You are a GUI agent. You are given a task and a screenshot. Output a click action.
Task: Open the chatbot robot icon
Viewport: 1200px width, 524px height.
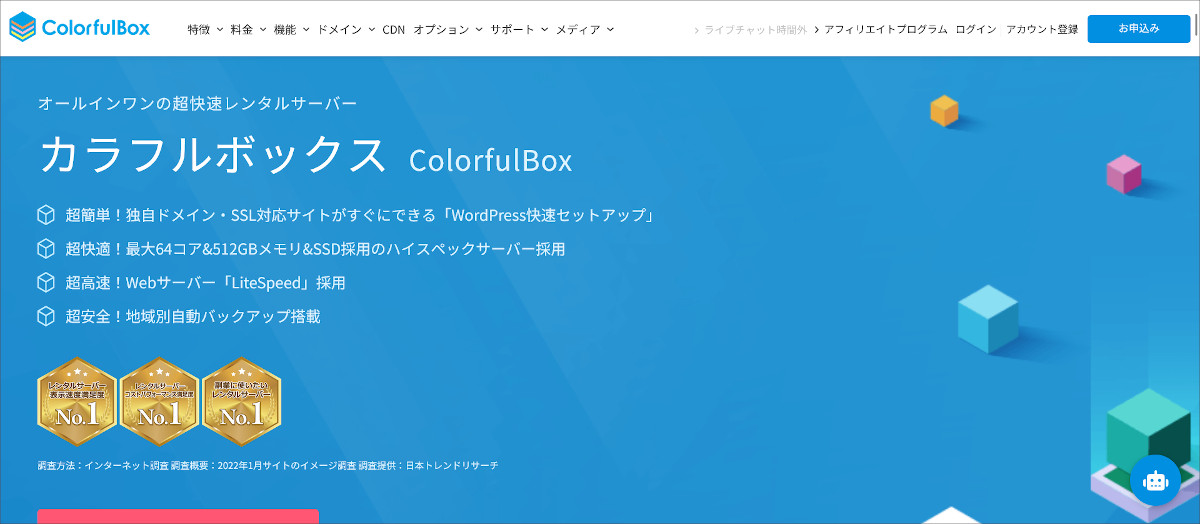1155,480
